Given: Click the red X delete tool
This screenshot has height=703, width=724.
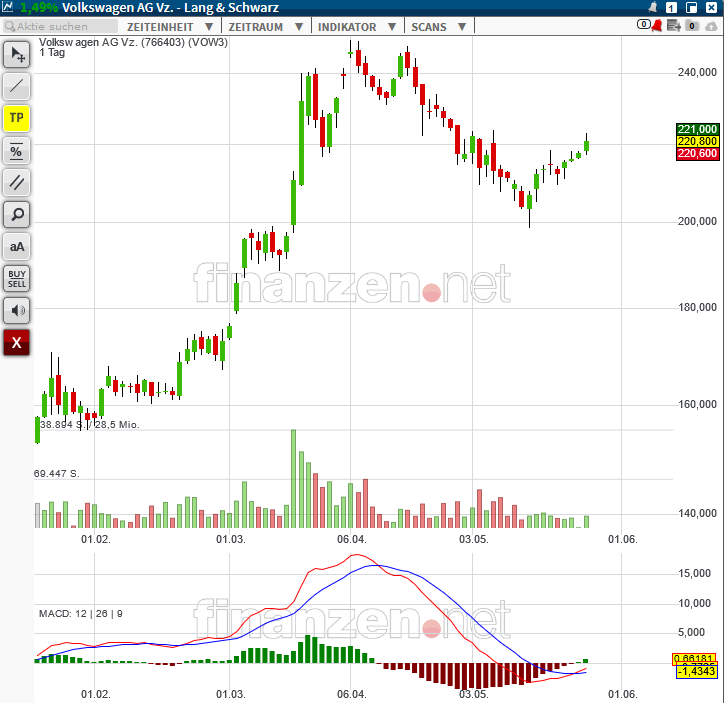Looking at the screenshot, I should point(17,342).
